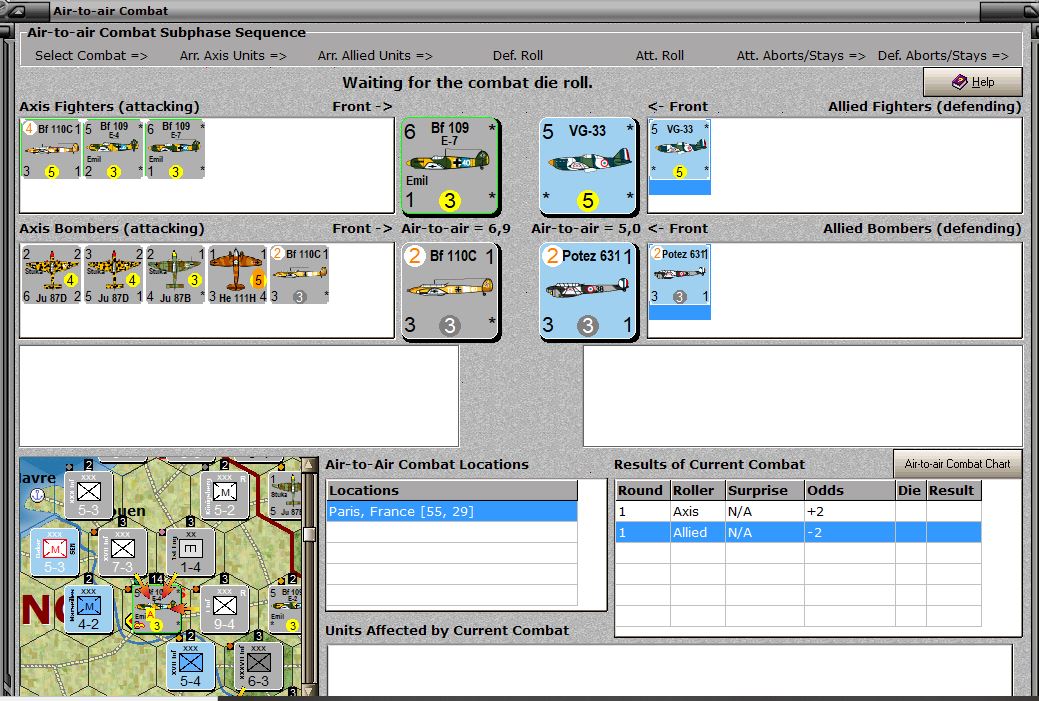1039x701 pixels.
Task: Click the map scrollbar up arrow
Action: (x=309, y=464)
